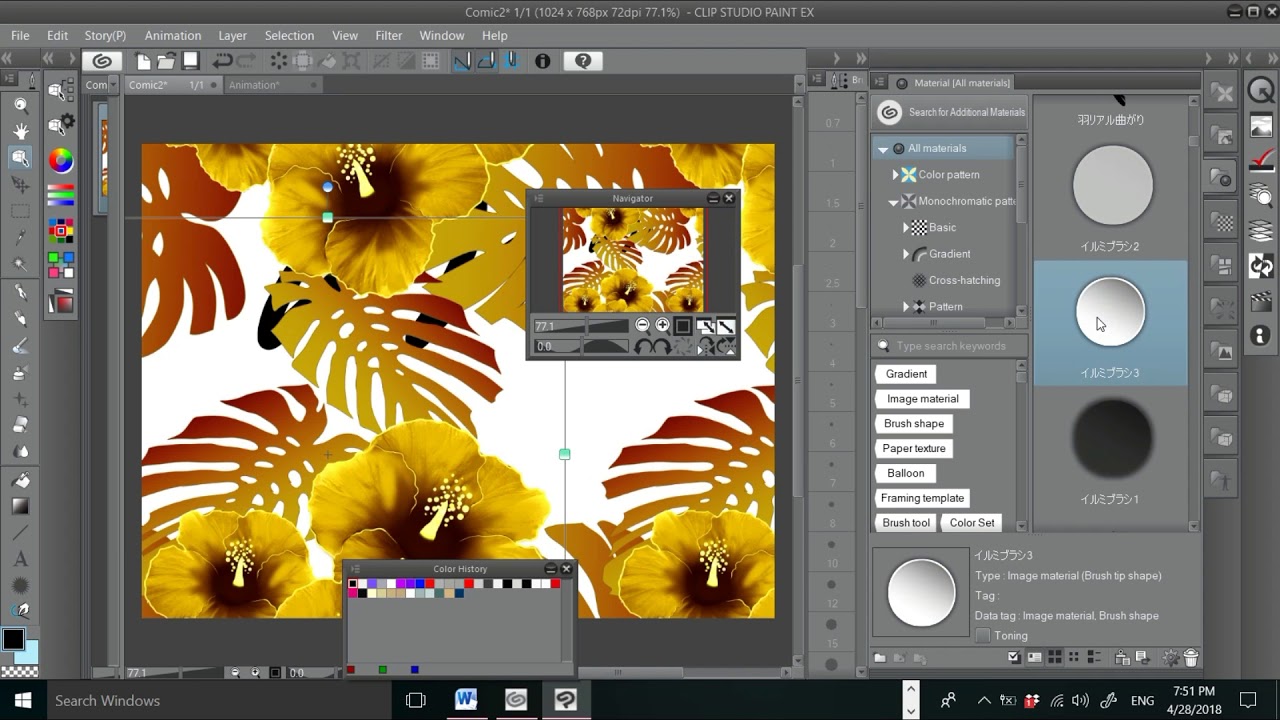Image resolution: width=1280 pixels, height=720 pixels.
Task: Open the Story(P) menu
Action: (105, 35)
